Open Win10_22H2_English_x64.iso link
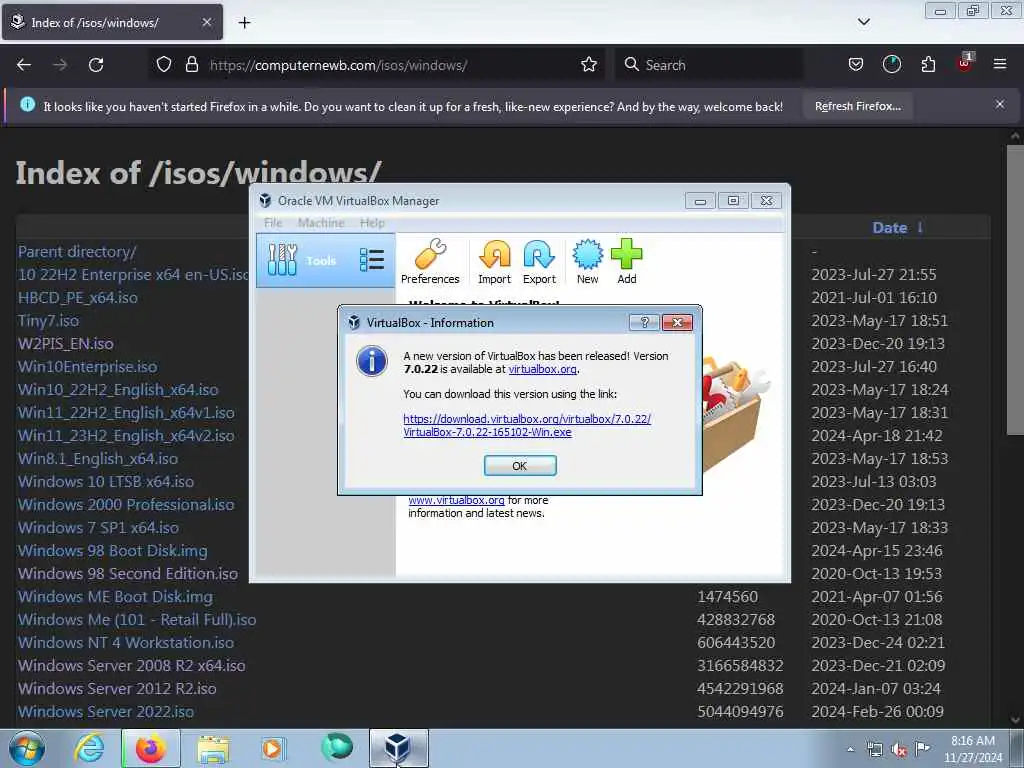This screenshot has width=1024, height=768. (118, 389)
